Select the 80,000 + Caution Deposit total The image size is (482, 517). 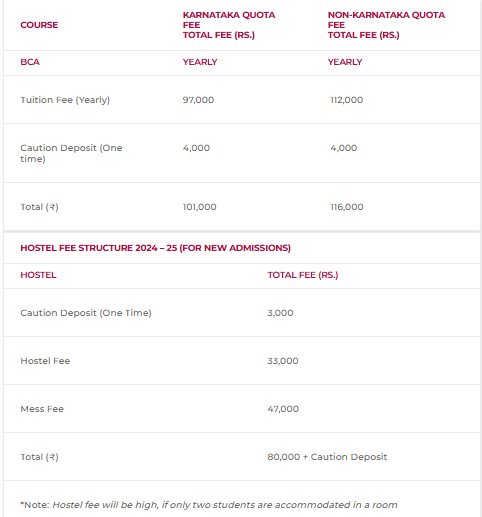coord(327,457)
